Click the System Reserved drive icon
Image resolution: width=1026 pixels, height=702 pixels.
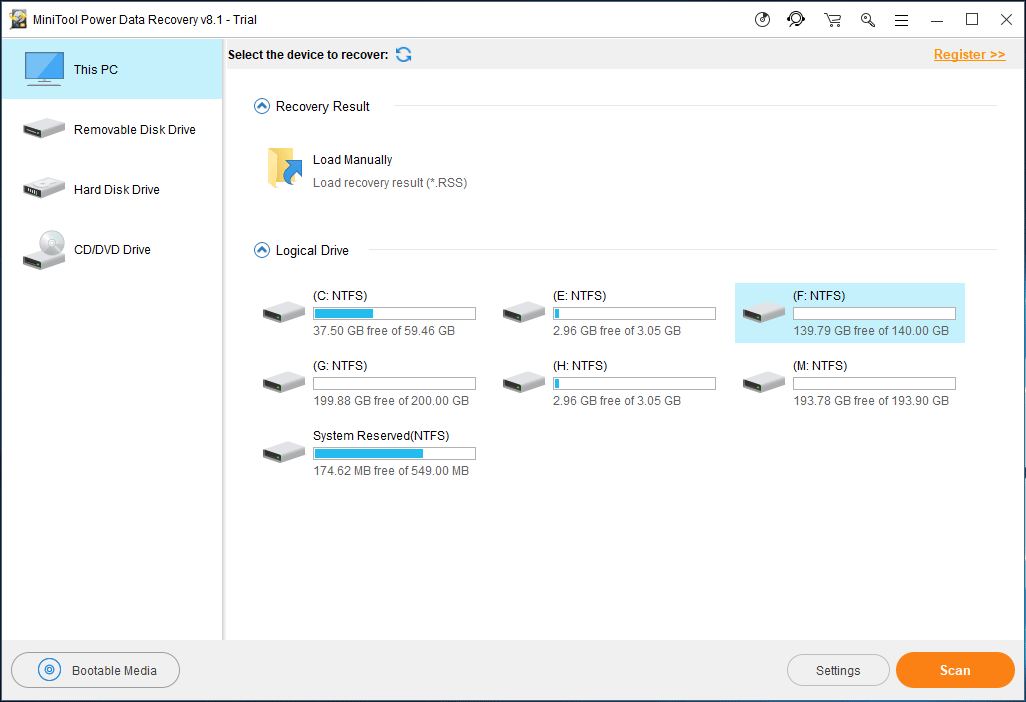click(283, 452)
